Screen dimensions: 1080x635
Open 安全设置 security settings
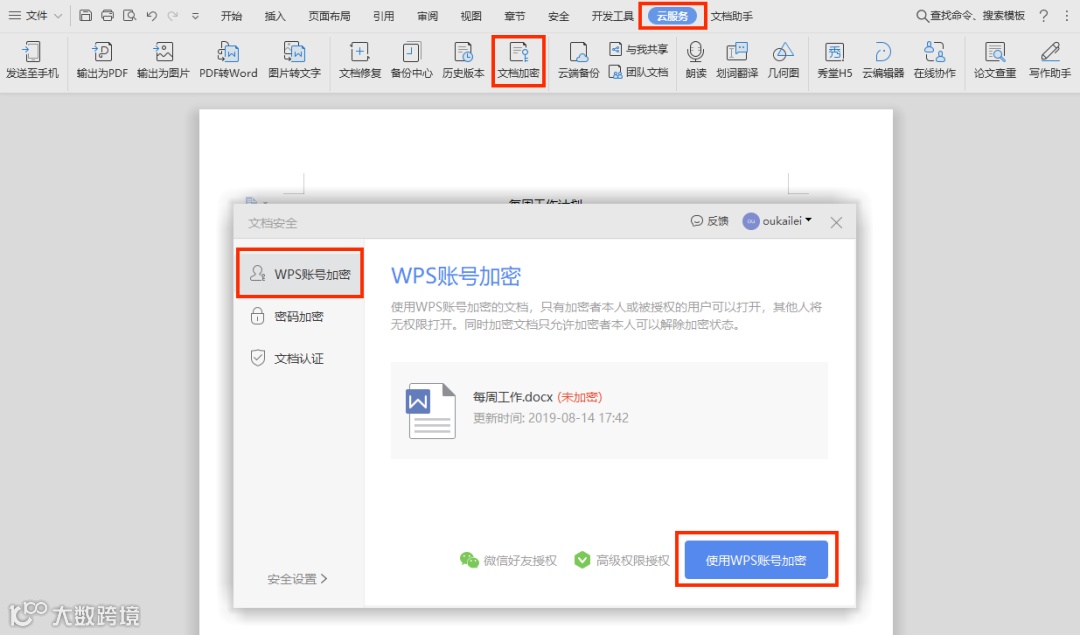coord(298,579)
